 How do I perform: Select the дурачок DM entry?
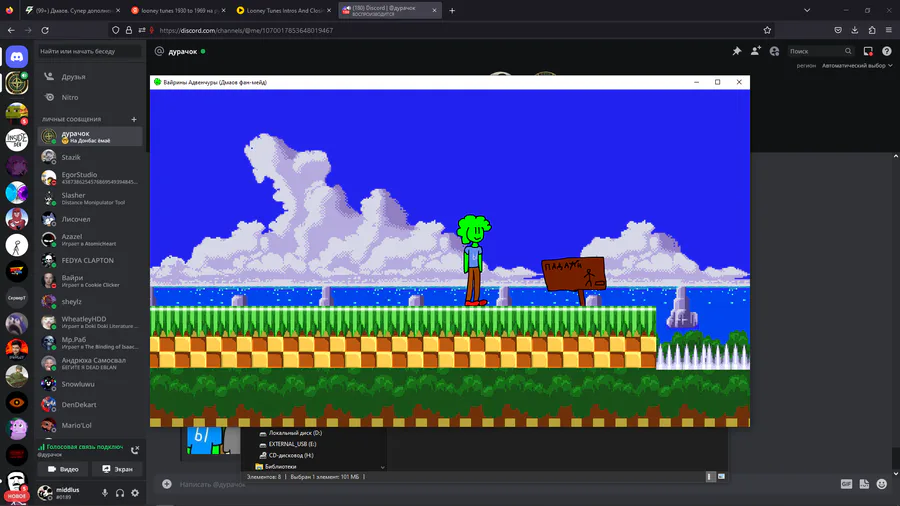(90, 136)
